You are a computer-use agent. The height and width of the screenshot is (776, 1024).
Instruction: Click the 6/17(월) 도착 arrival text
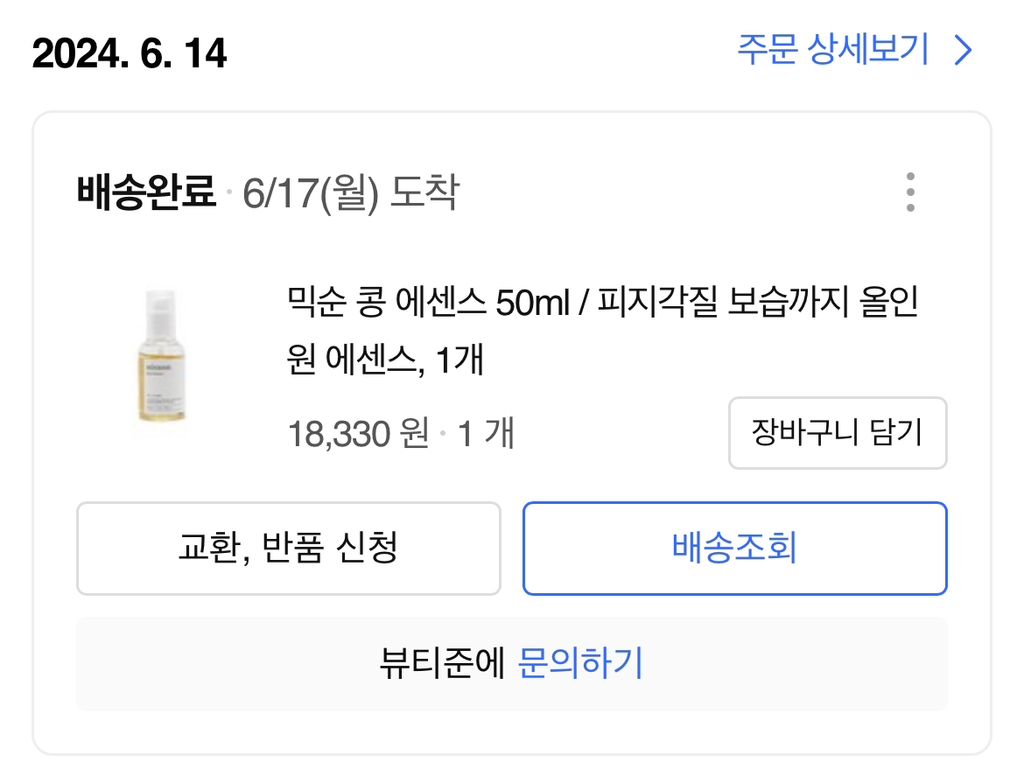[350, 192]
